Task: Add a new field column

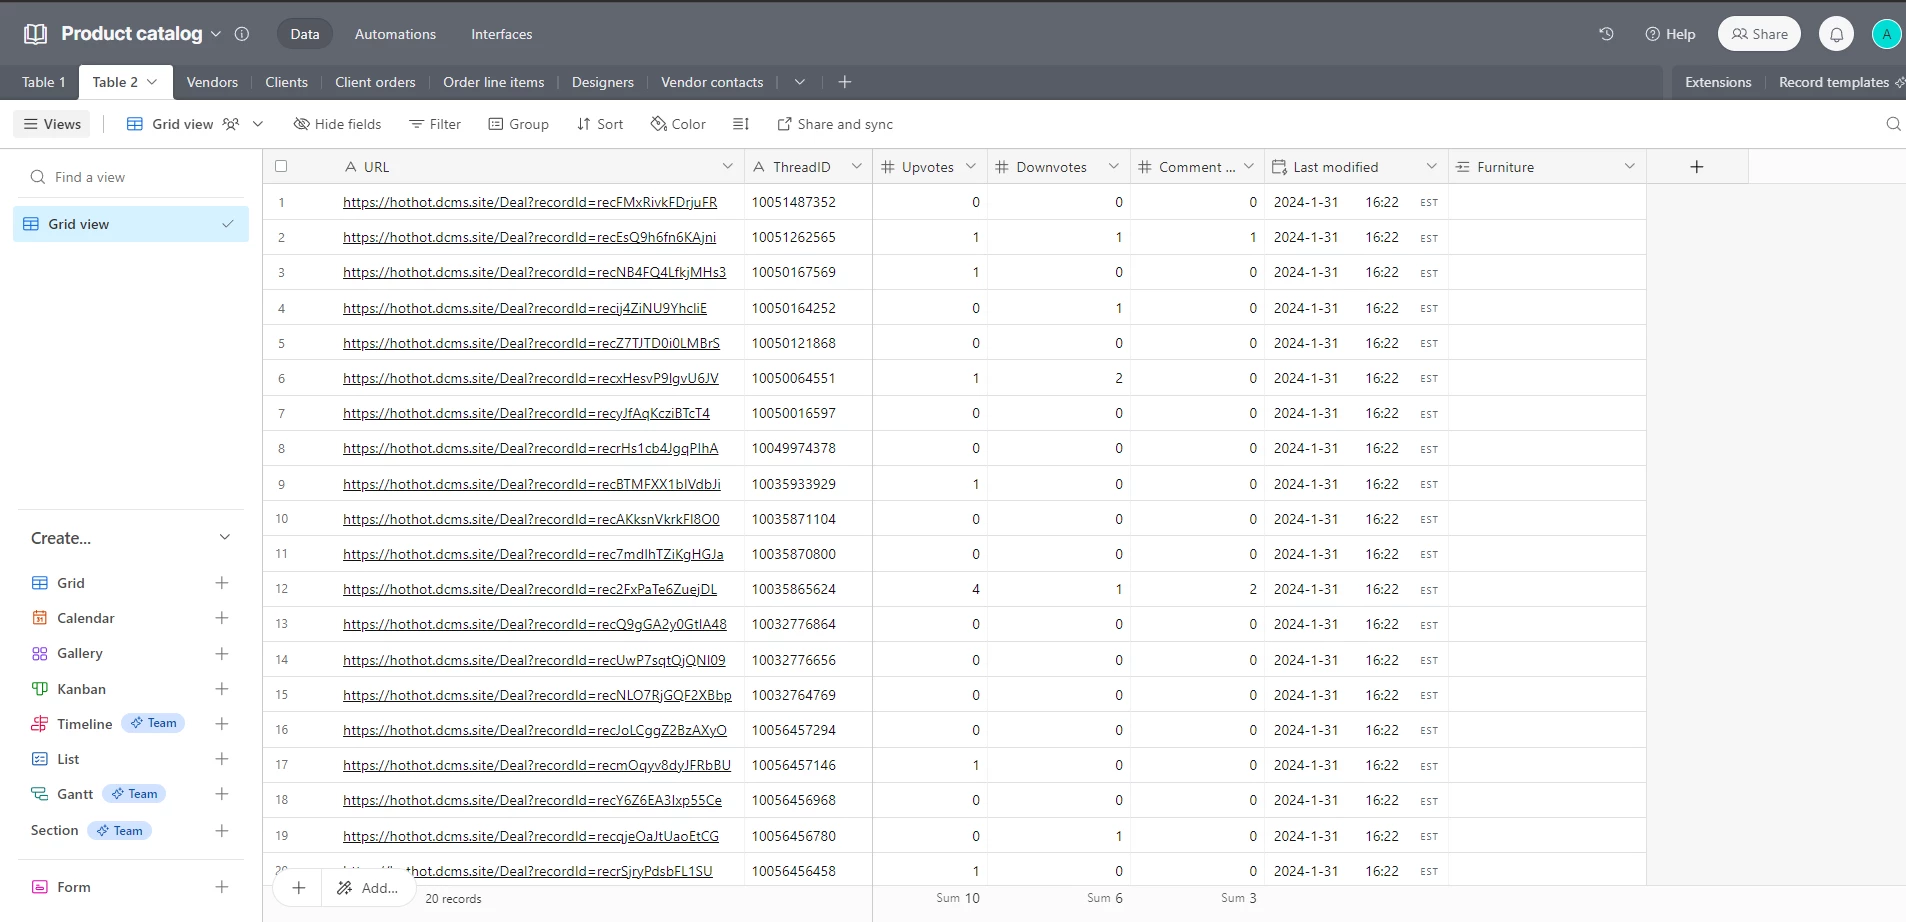Action: coord(1697,167)
